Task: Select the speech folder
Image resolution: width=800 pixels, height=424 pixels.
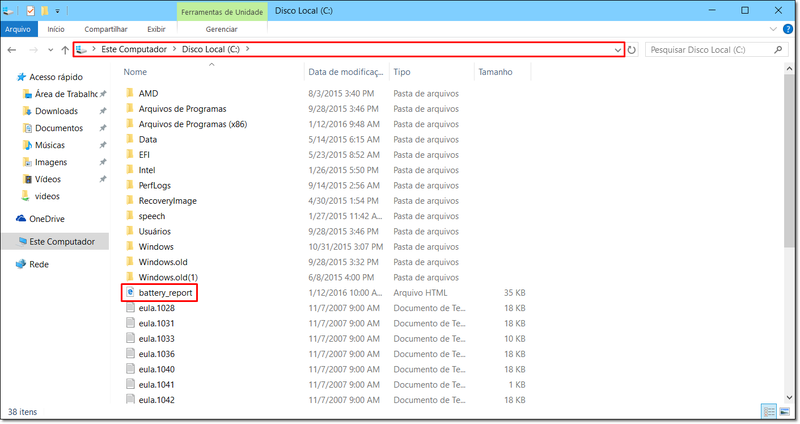Action: (152, 216)
